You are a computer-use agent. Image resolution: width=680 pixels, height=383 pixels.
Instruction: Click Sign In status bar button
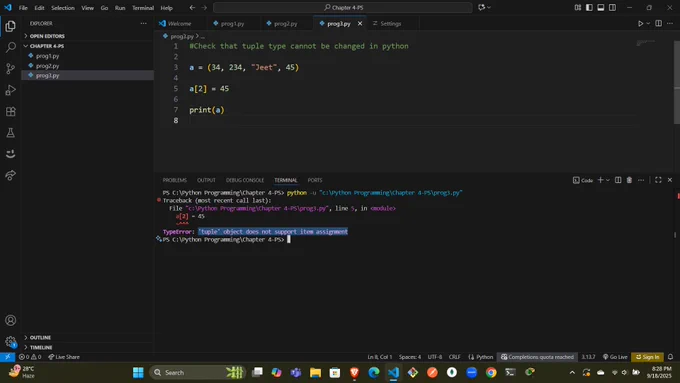[x=647, y=357]
